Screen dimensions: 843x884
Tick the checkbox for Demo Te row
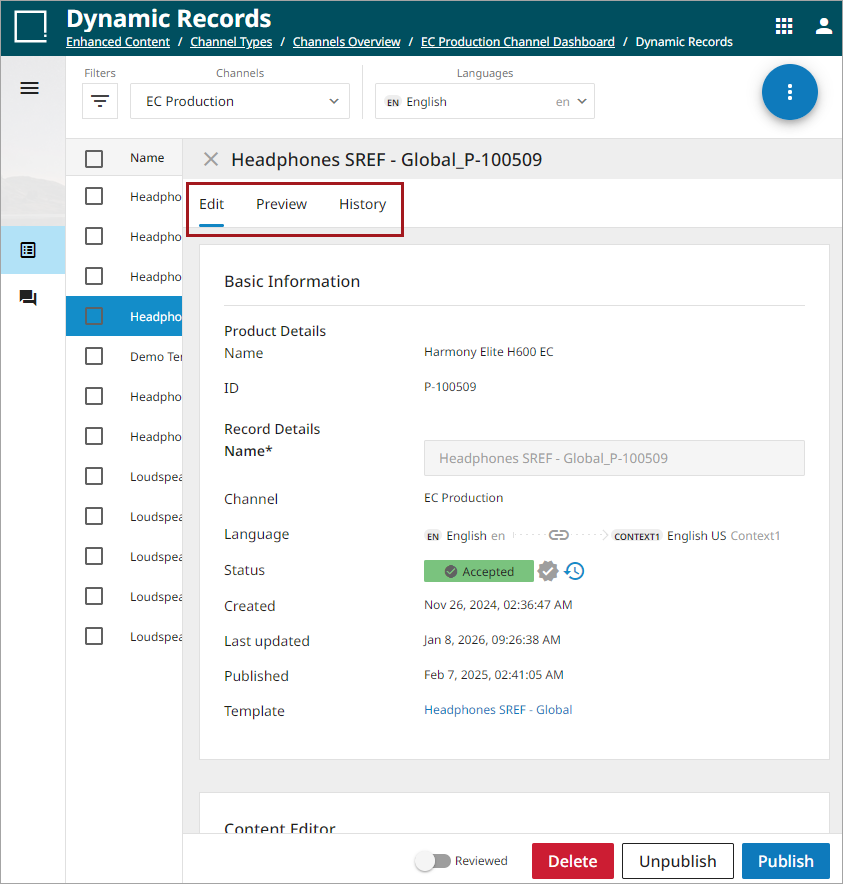pyautogui.click(x=94, y=356)
